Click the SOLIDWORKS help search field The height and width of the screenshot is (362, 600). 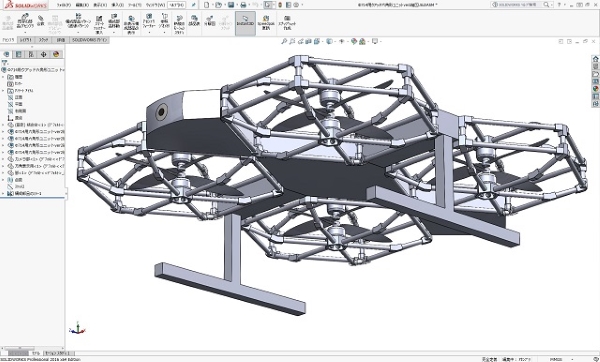tap(517, 5)
